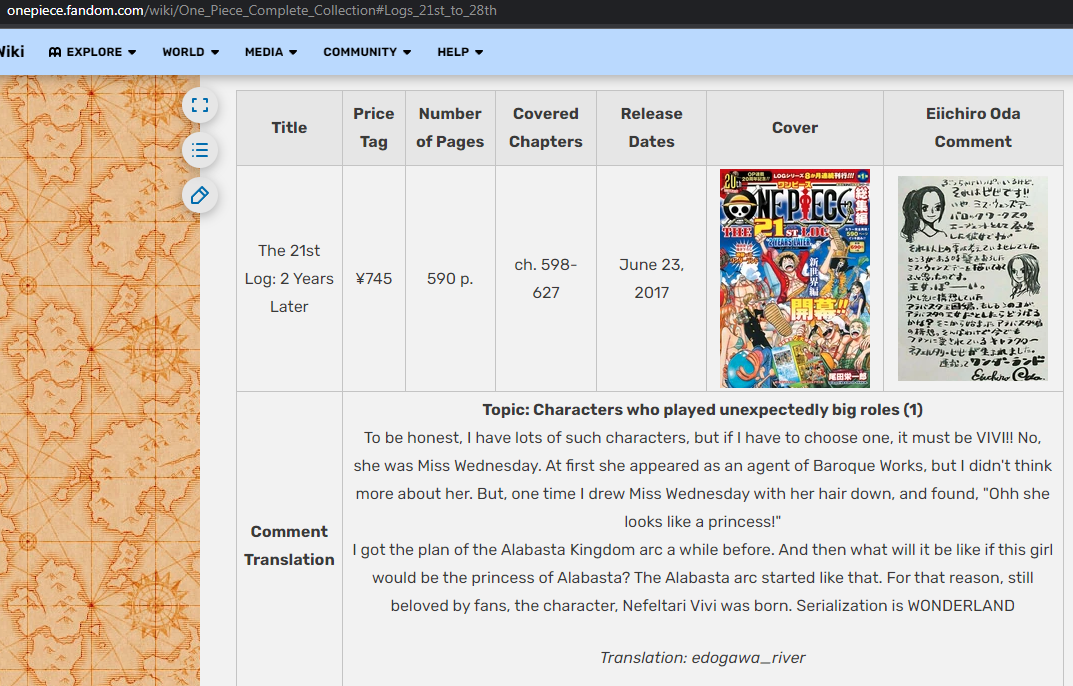This screenshot has width=1073, height=686.
Task: Open the HELP dropdown menu
Action: click(x=460, y=52)
